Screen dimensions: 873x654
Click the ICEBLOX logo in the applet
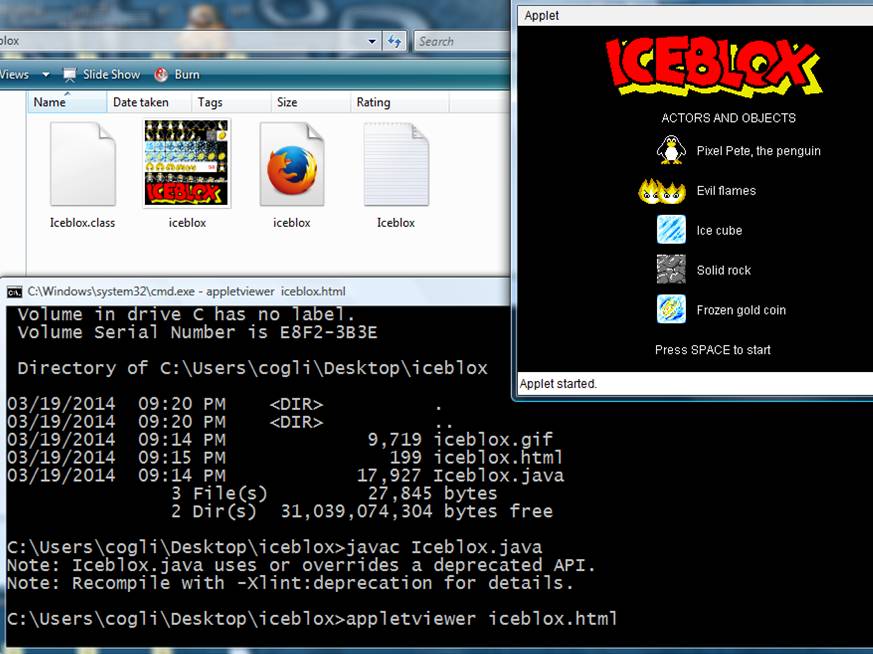pyautogui.click(x=714, y=66)
